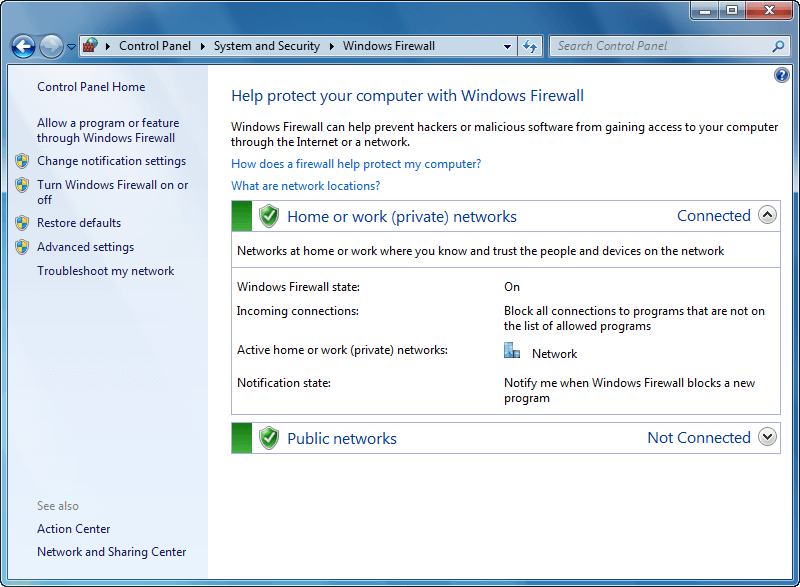Click the shield icon beside Restore defaults
This screenshot has width=800, height=587.
pyautogui.click(x=22, y=222)
